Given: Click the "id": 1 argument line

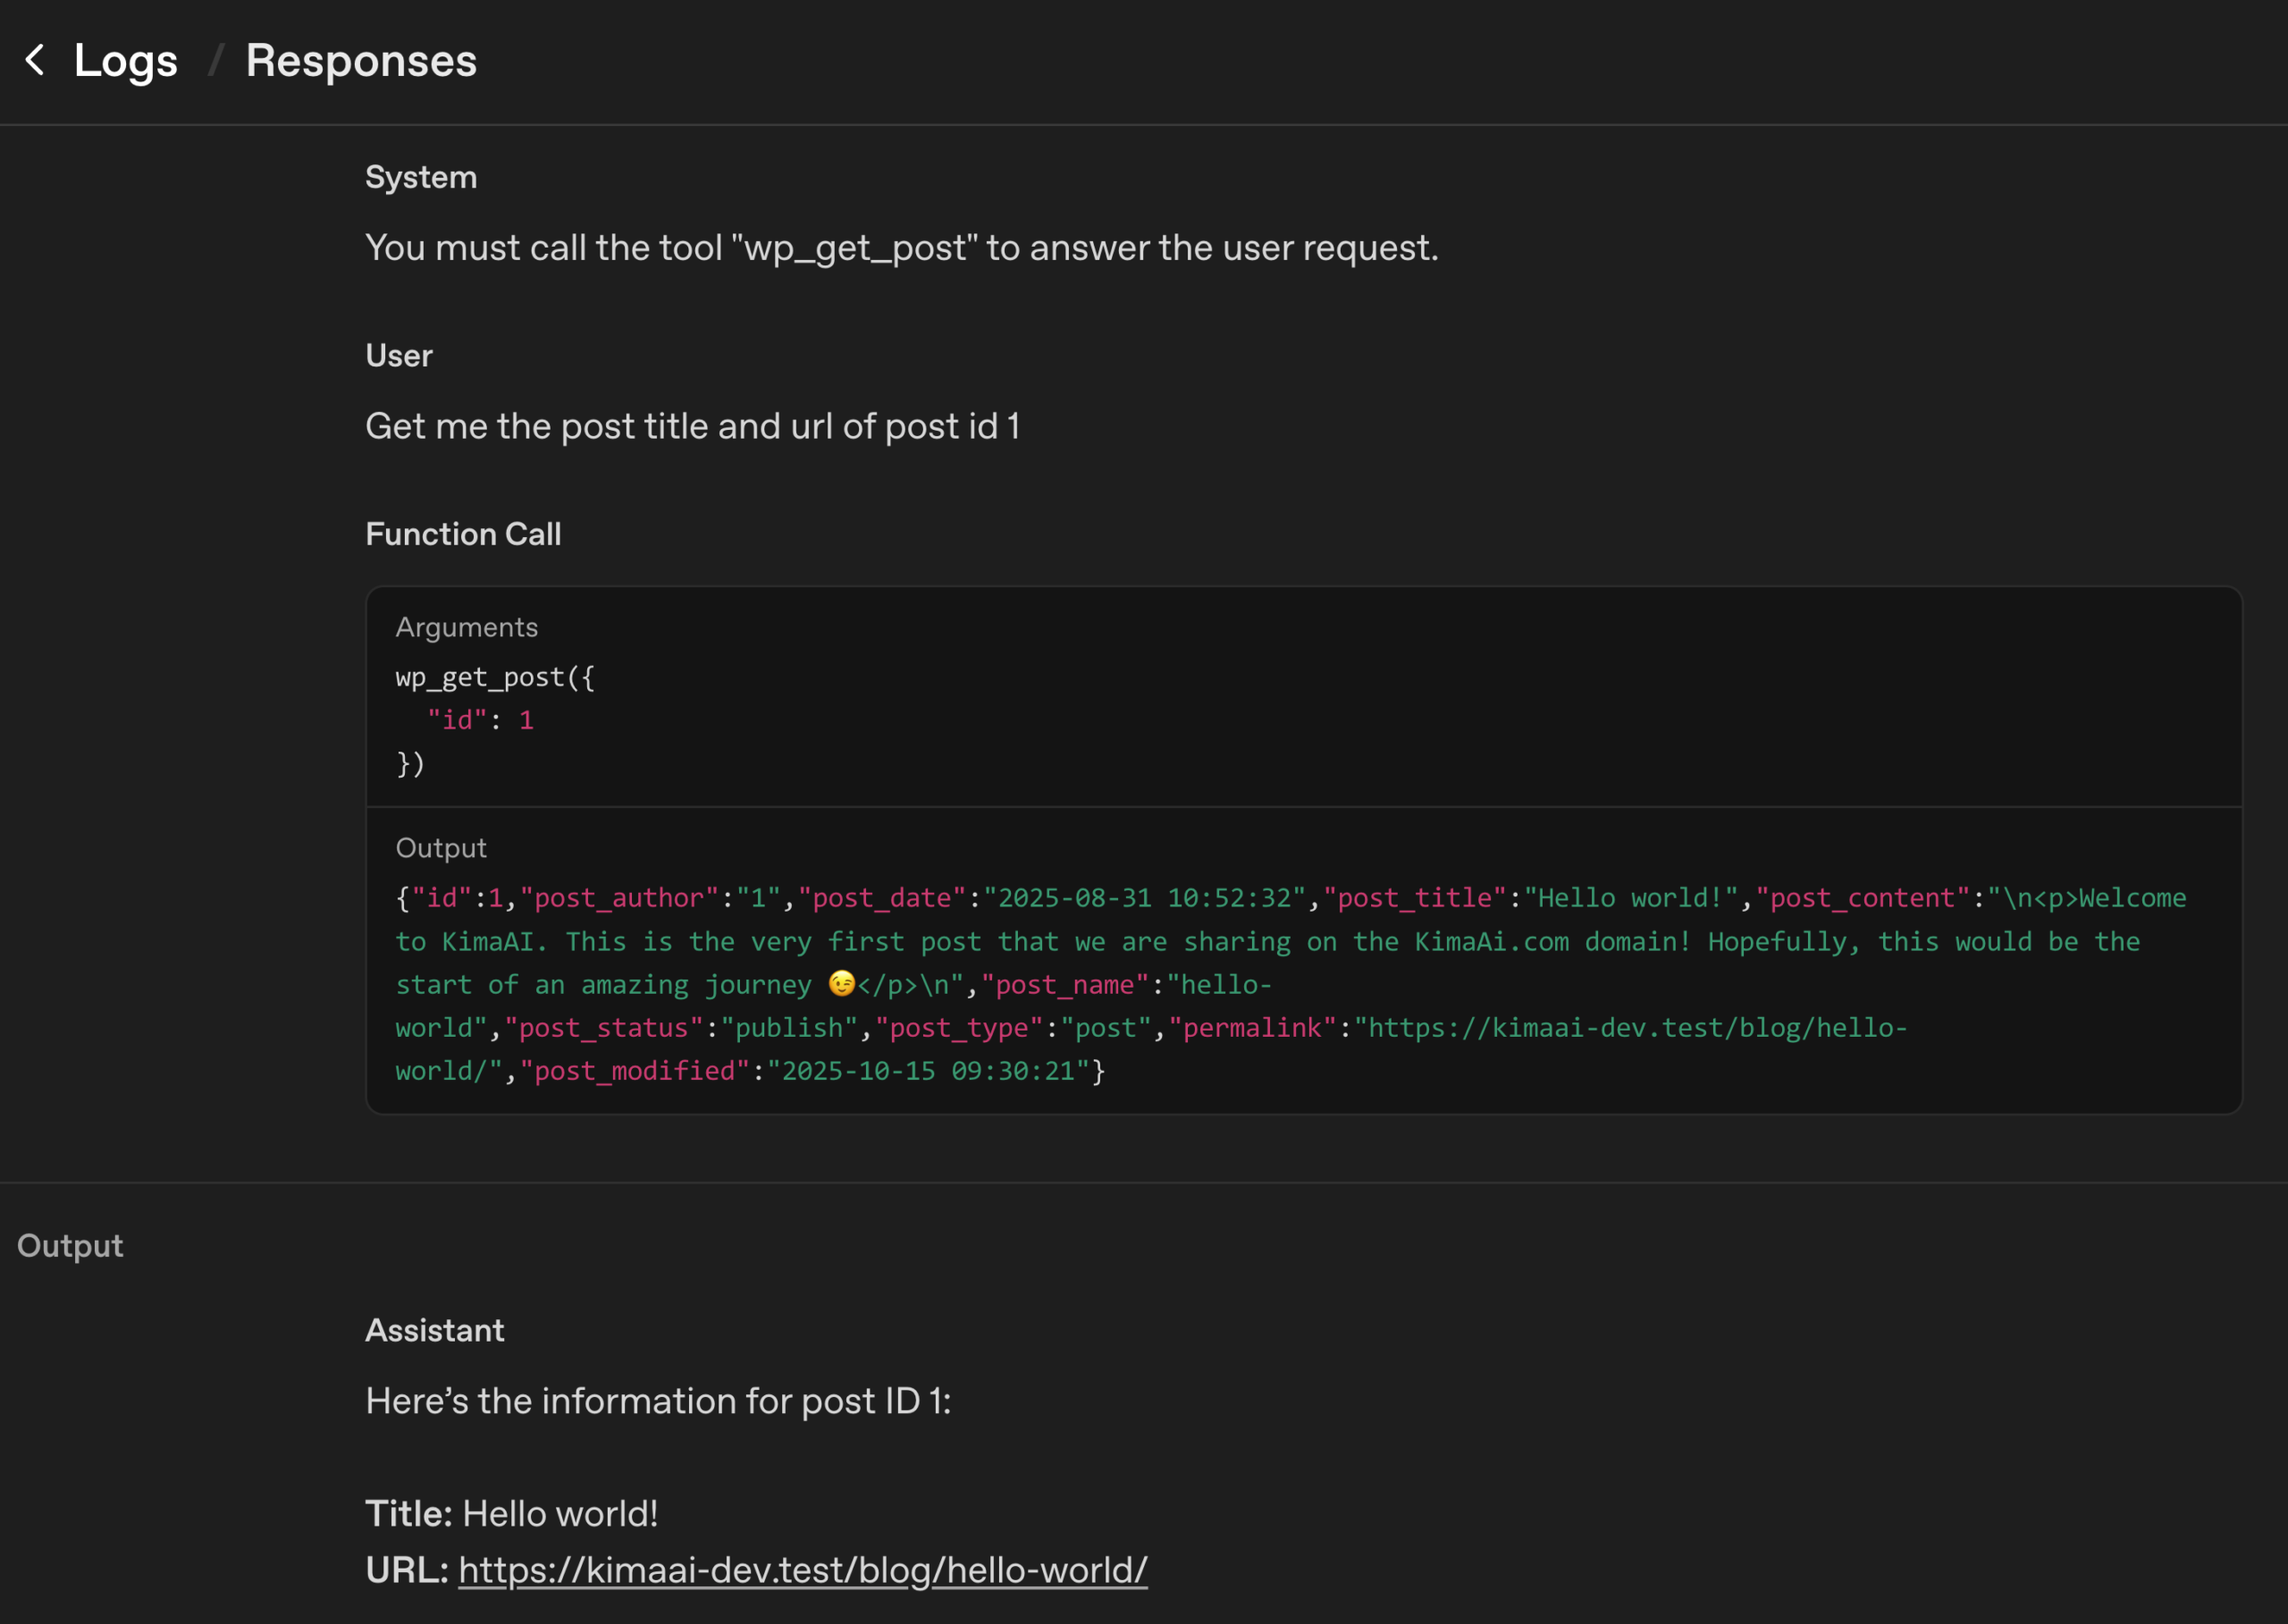Looking at the screenshot, I should (x=480, y=720).
